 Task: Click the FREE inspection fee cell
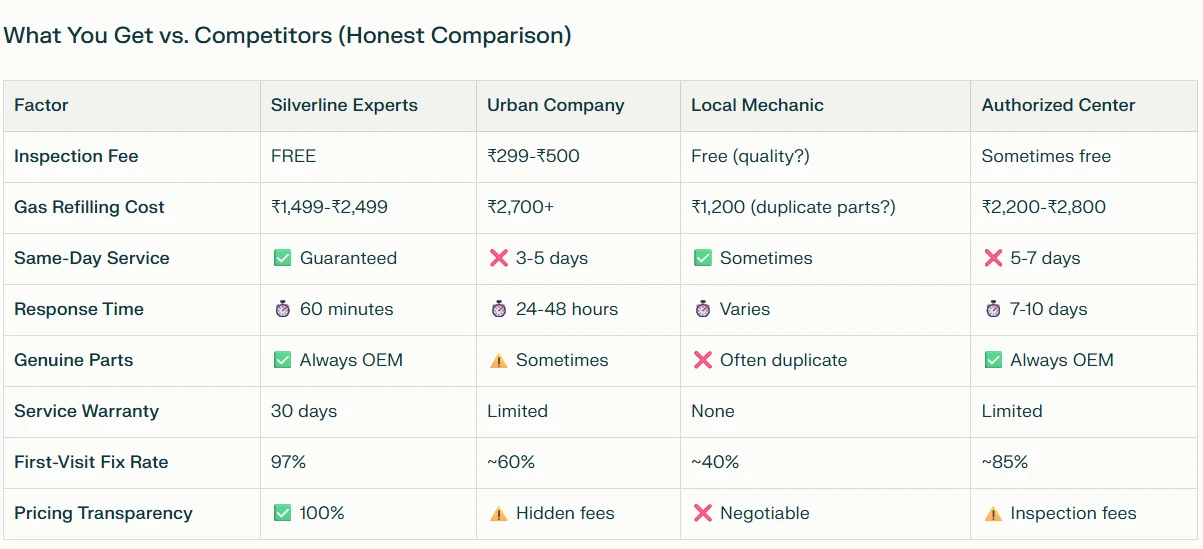(x=293, y=156)
